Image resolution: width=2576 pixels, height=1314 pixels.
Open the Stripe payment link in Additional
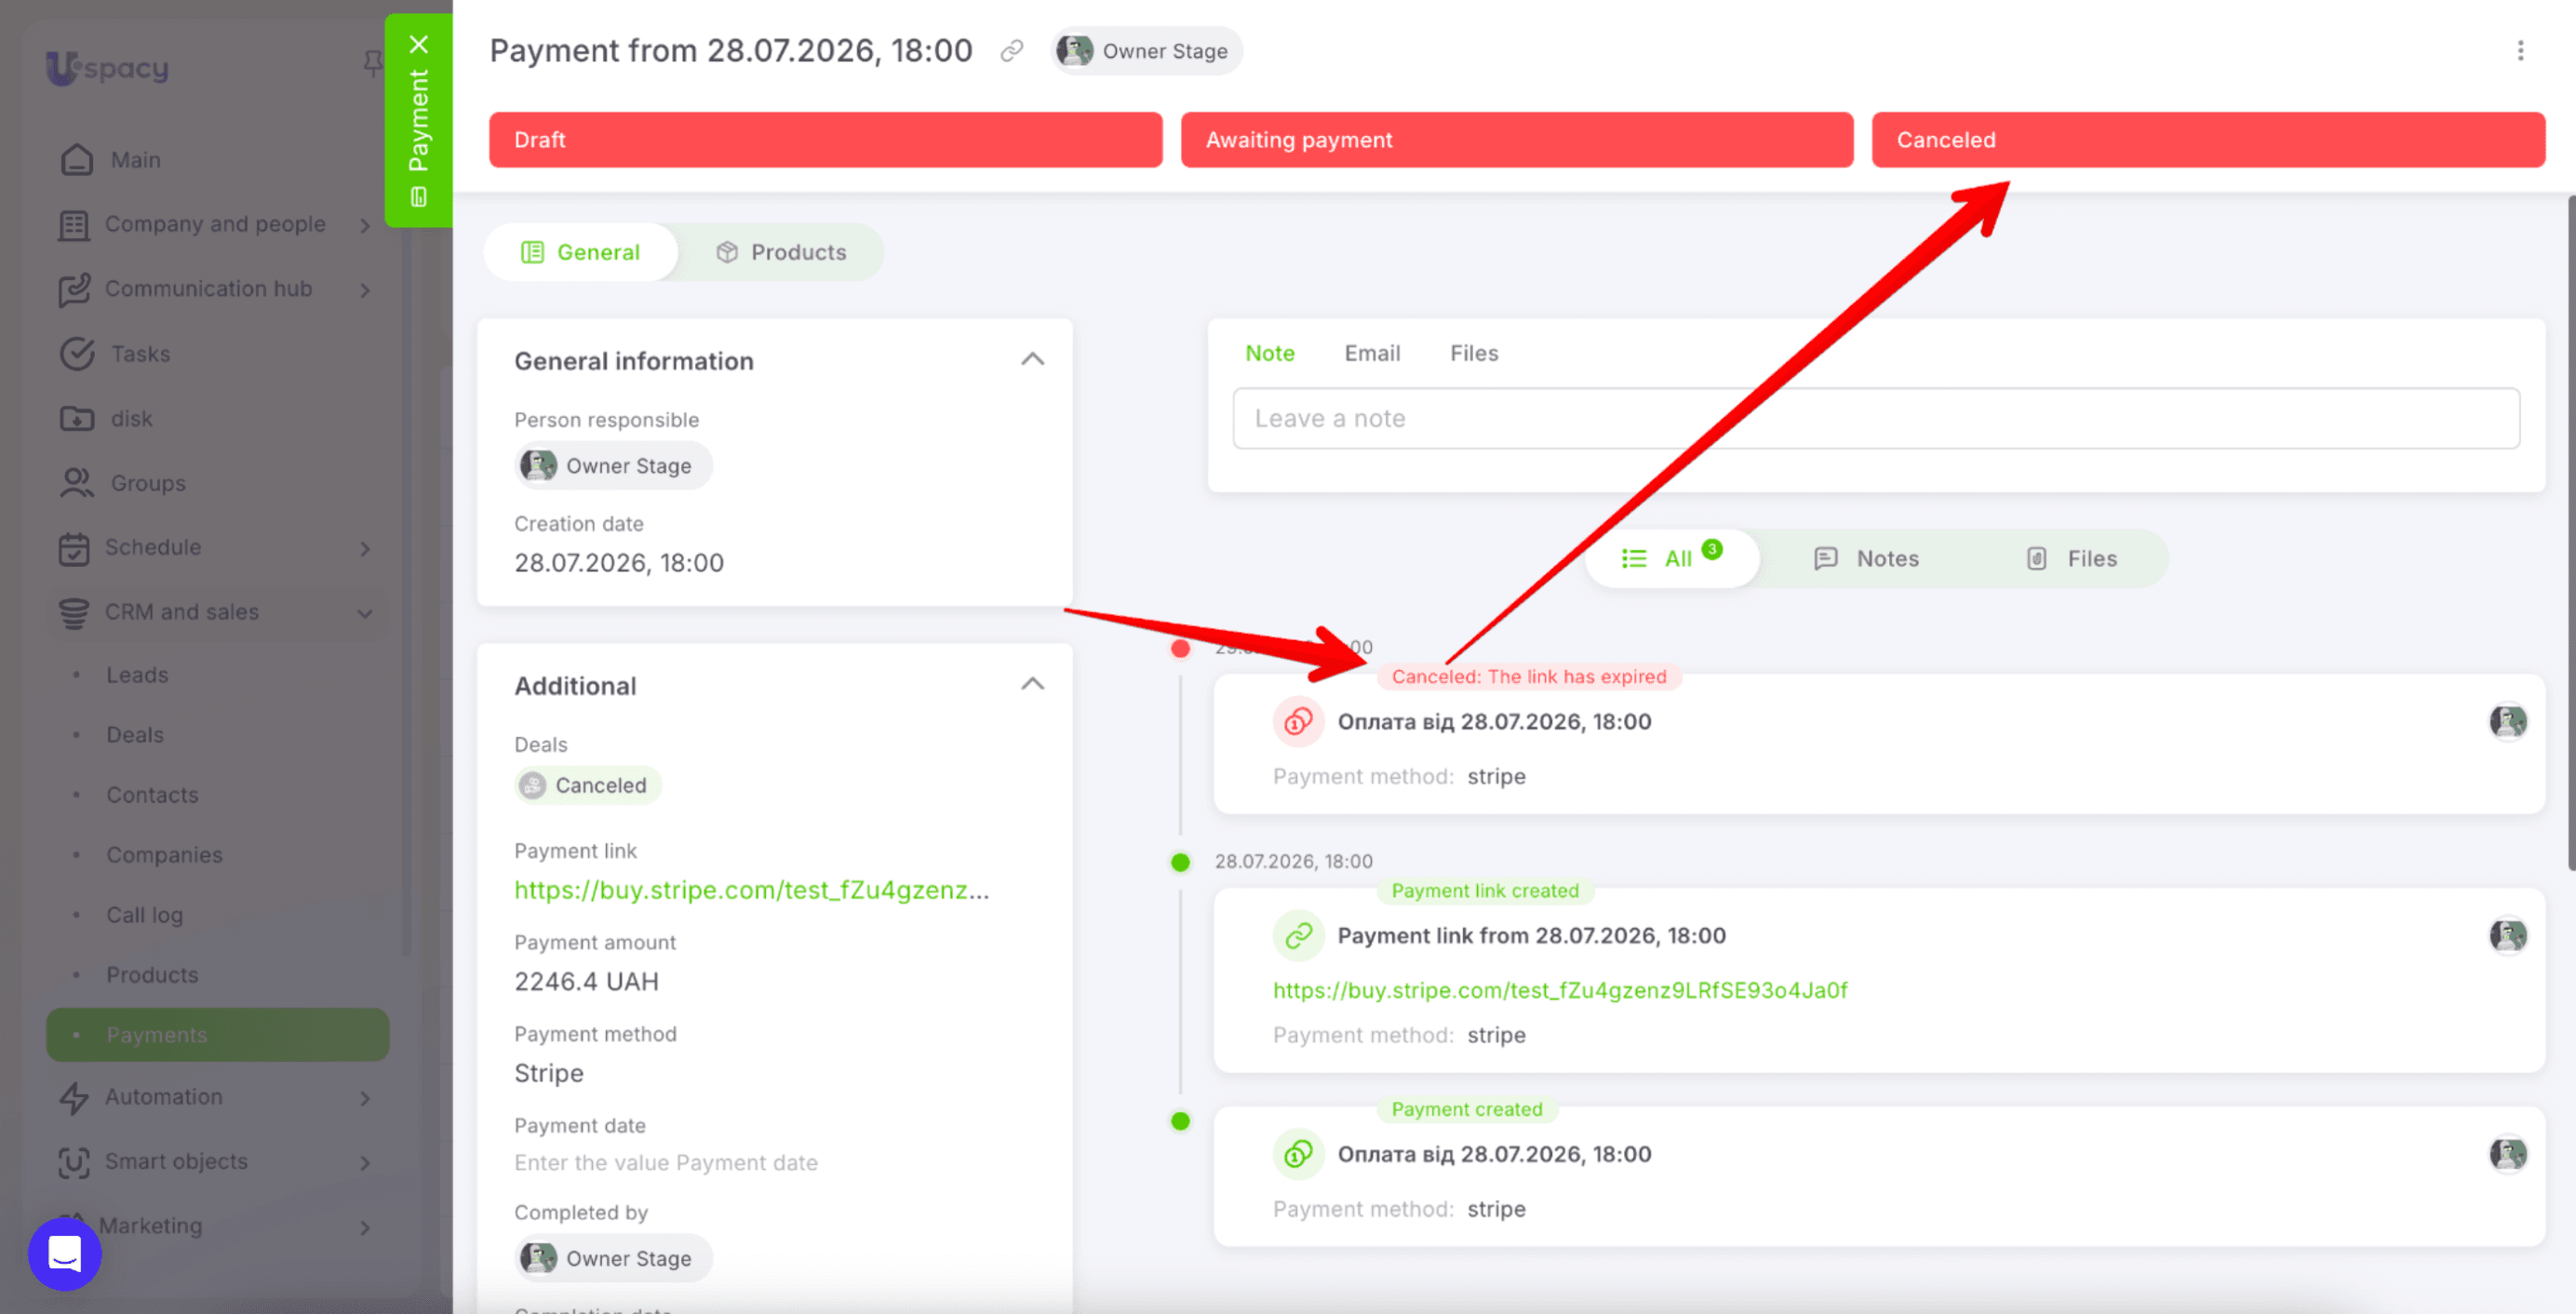coord(751,890)
